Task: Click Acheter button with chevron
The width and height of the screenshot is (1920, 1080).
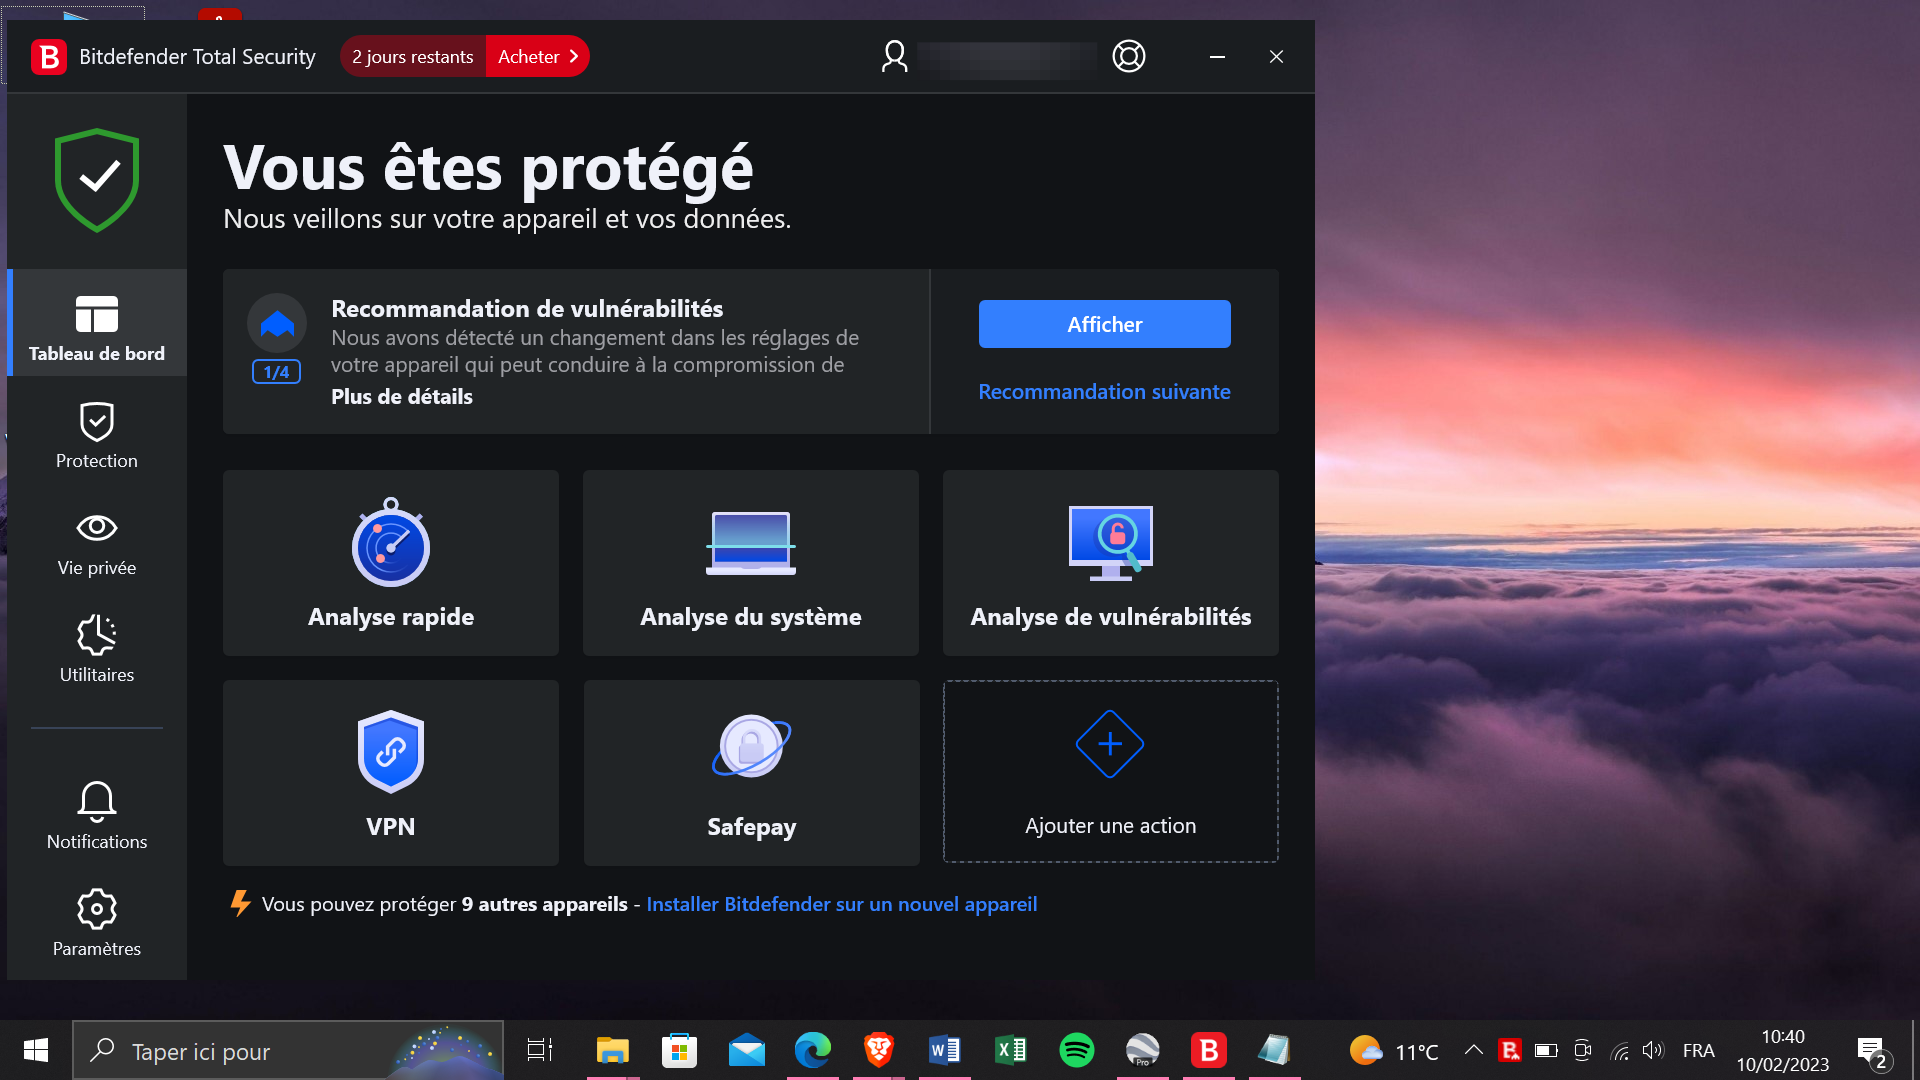Action: pos(537,57)
